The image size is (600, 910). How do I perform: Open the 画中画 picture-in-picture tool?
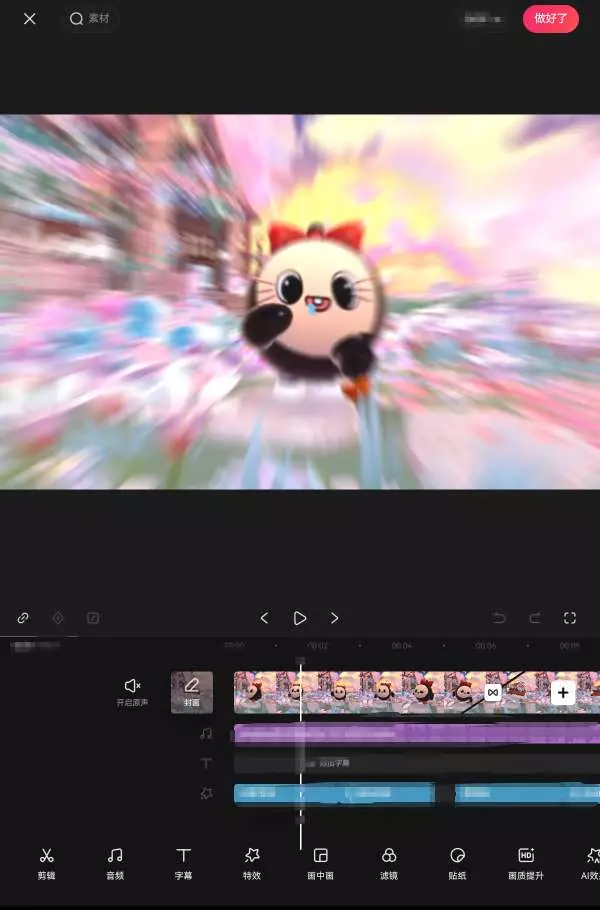(320, 864)
